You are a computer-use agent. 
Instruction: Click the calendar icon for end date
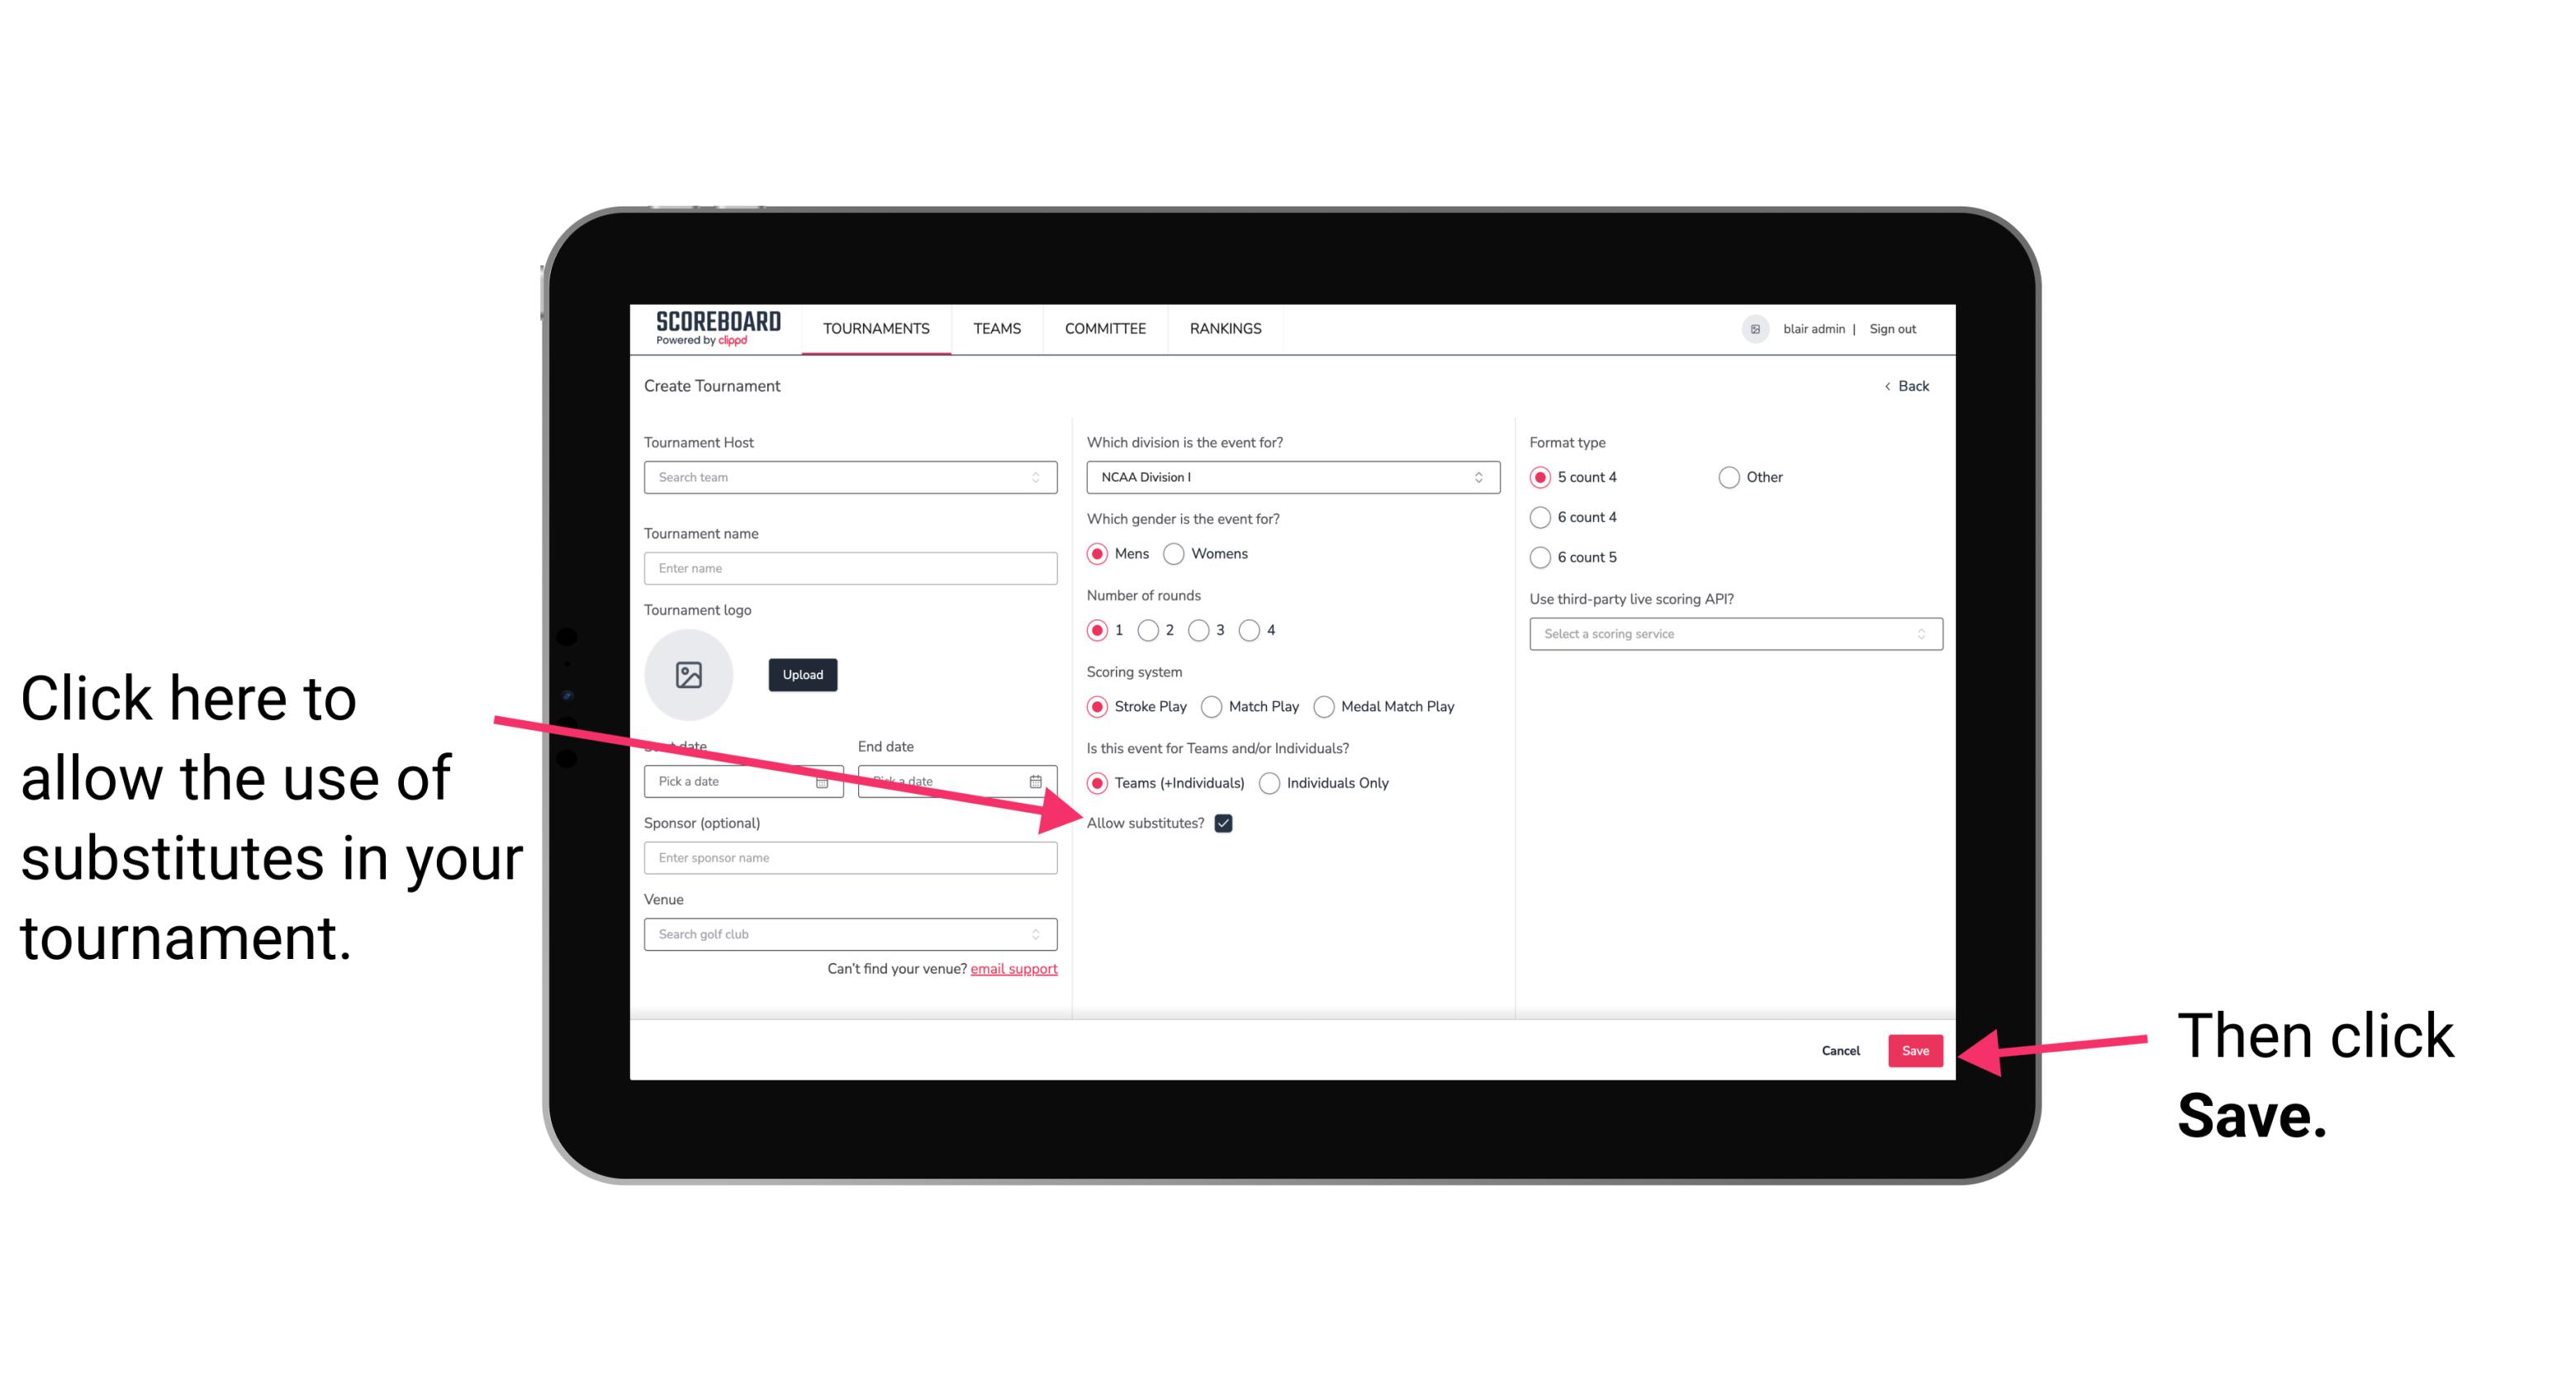coord(1037,780)
